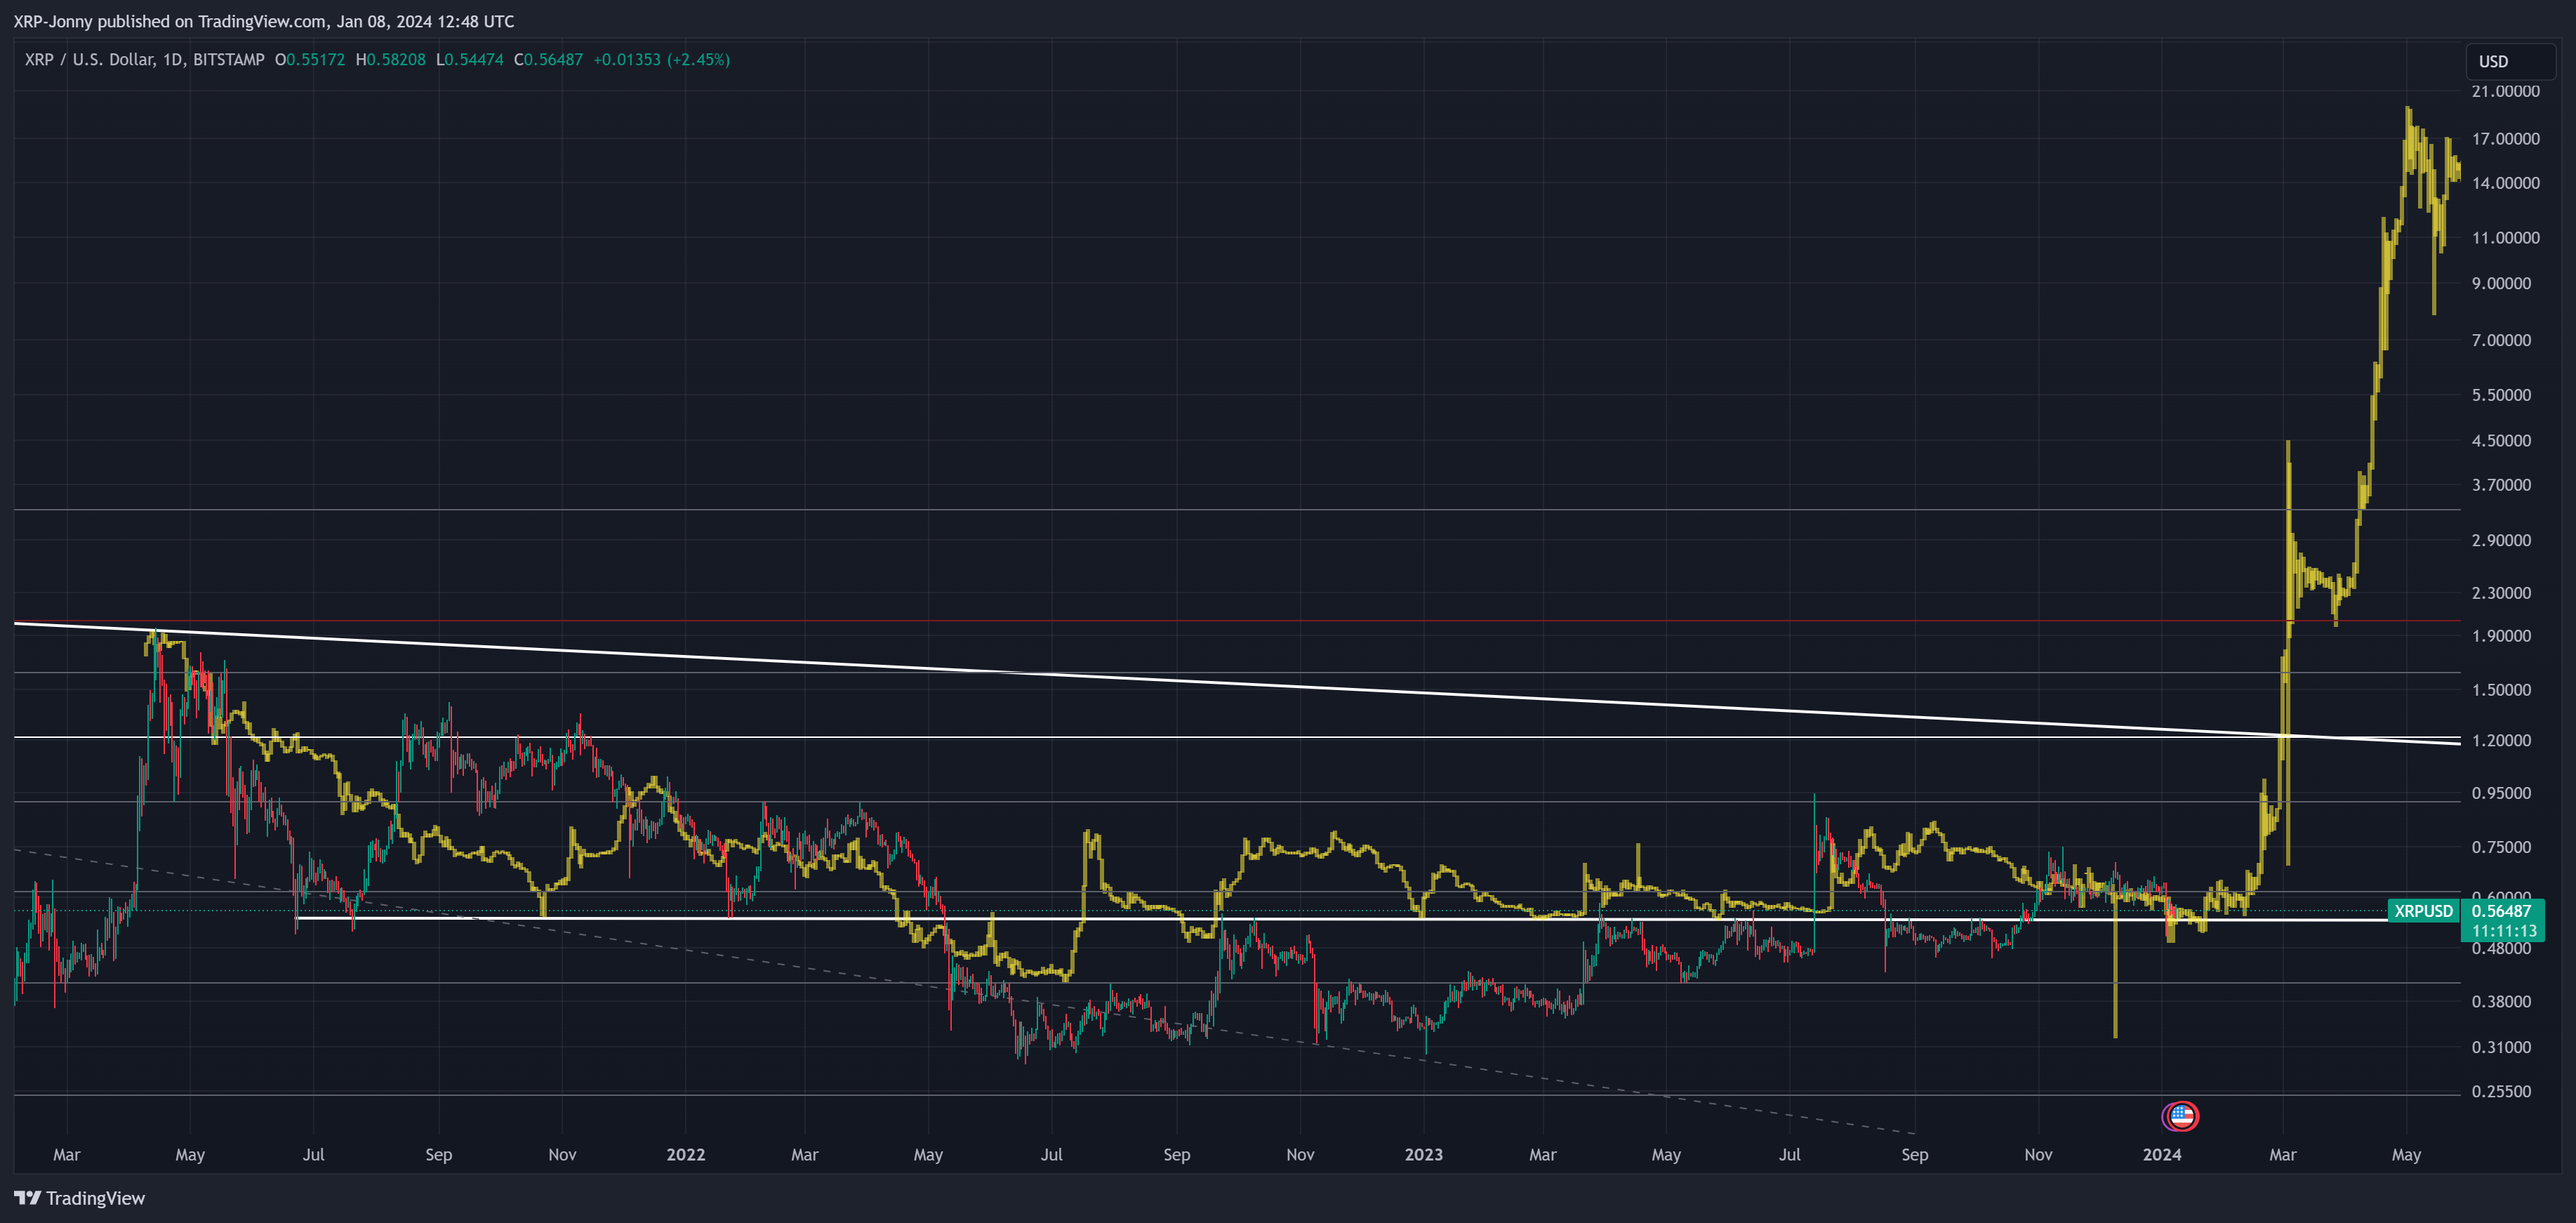This screenshot has width=2576, height=1223.
Task: Click the Open value 0.55172
Action: pos(316,60)
